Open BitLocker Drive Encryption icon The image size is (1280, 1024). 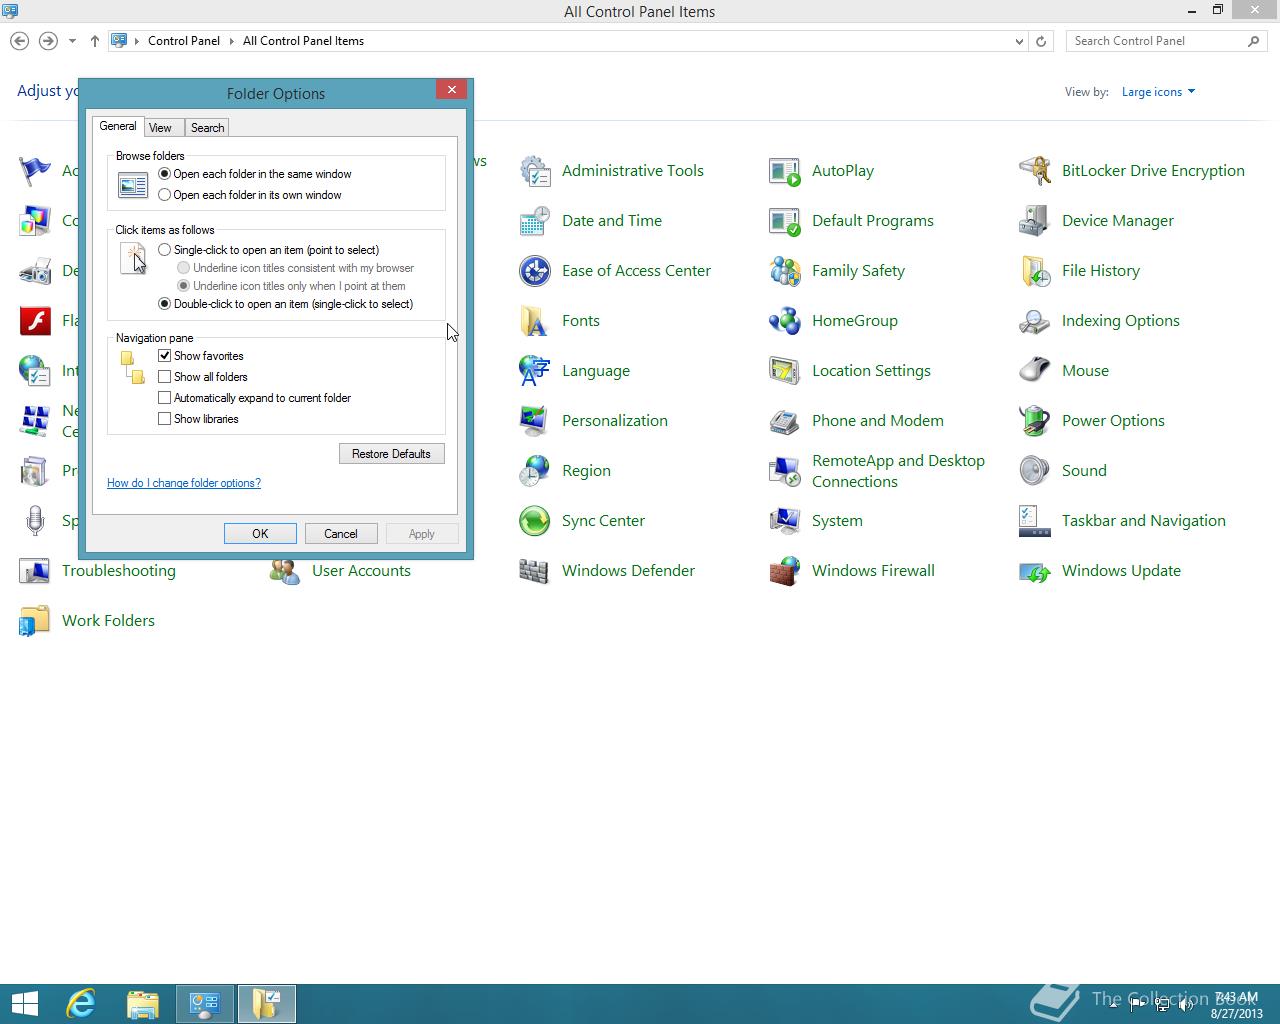(1035, 171)
